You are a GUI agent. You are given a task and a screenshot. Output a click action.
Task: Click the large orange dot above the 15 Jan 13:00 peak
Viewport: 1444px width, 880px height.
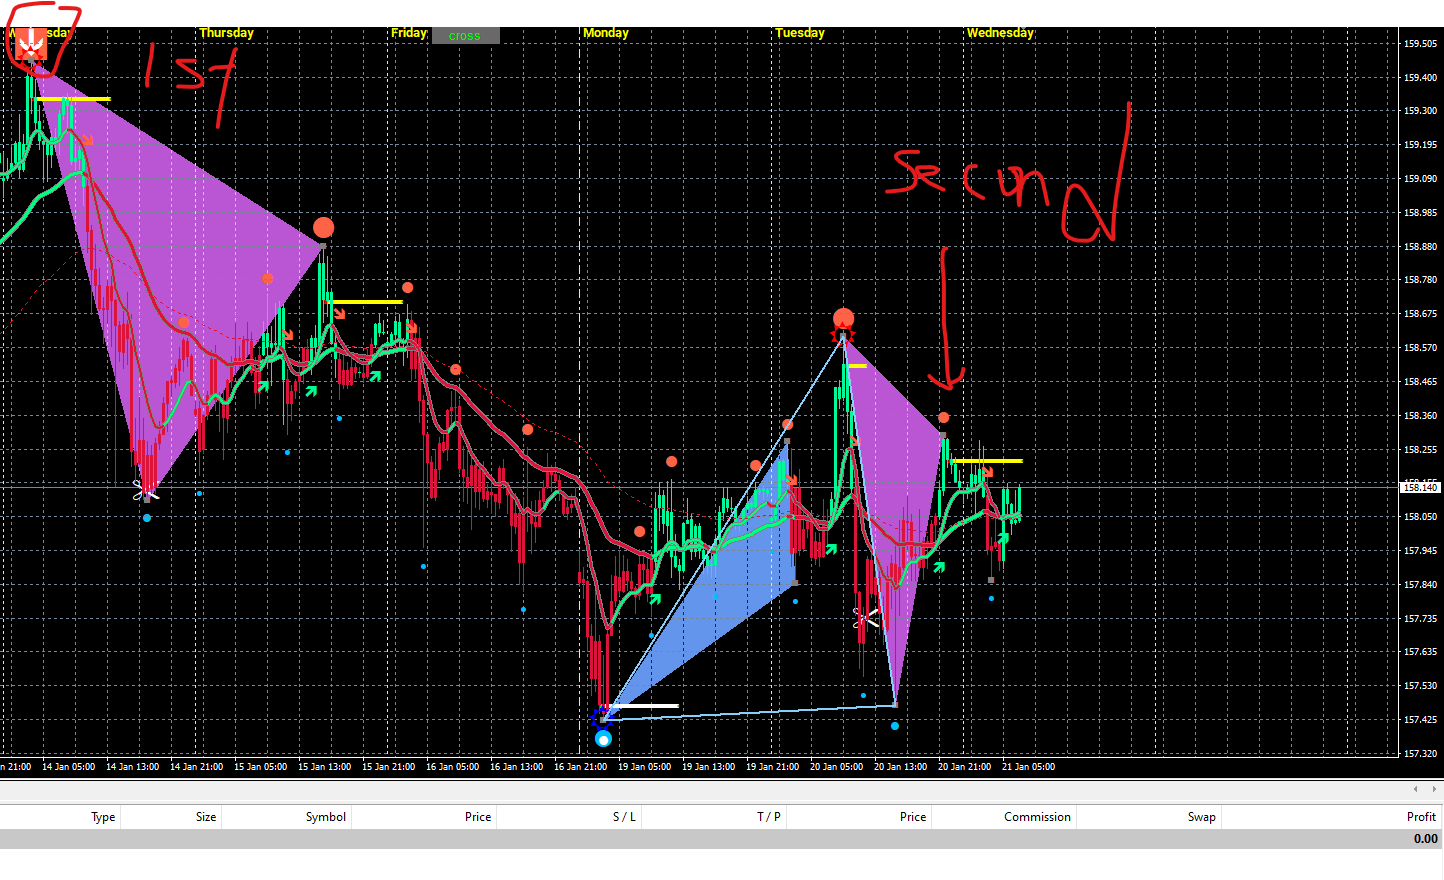pos(323,227)
